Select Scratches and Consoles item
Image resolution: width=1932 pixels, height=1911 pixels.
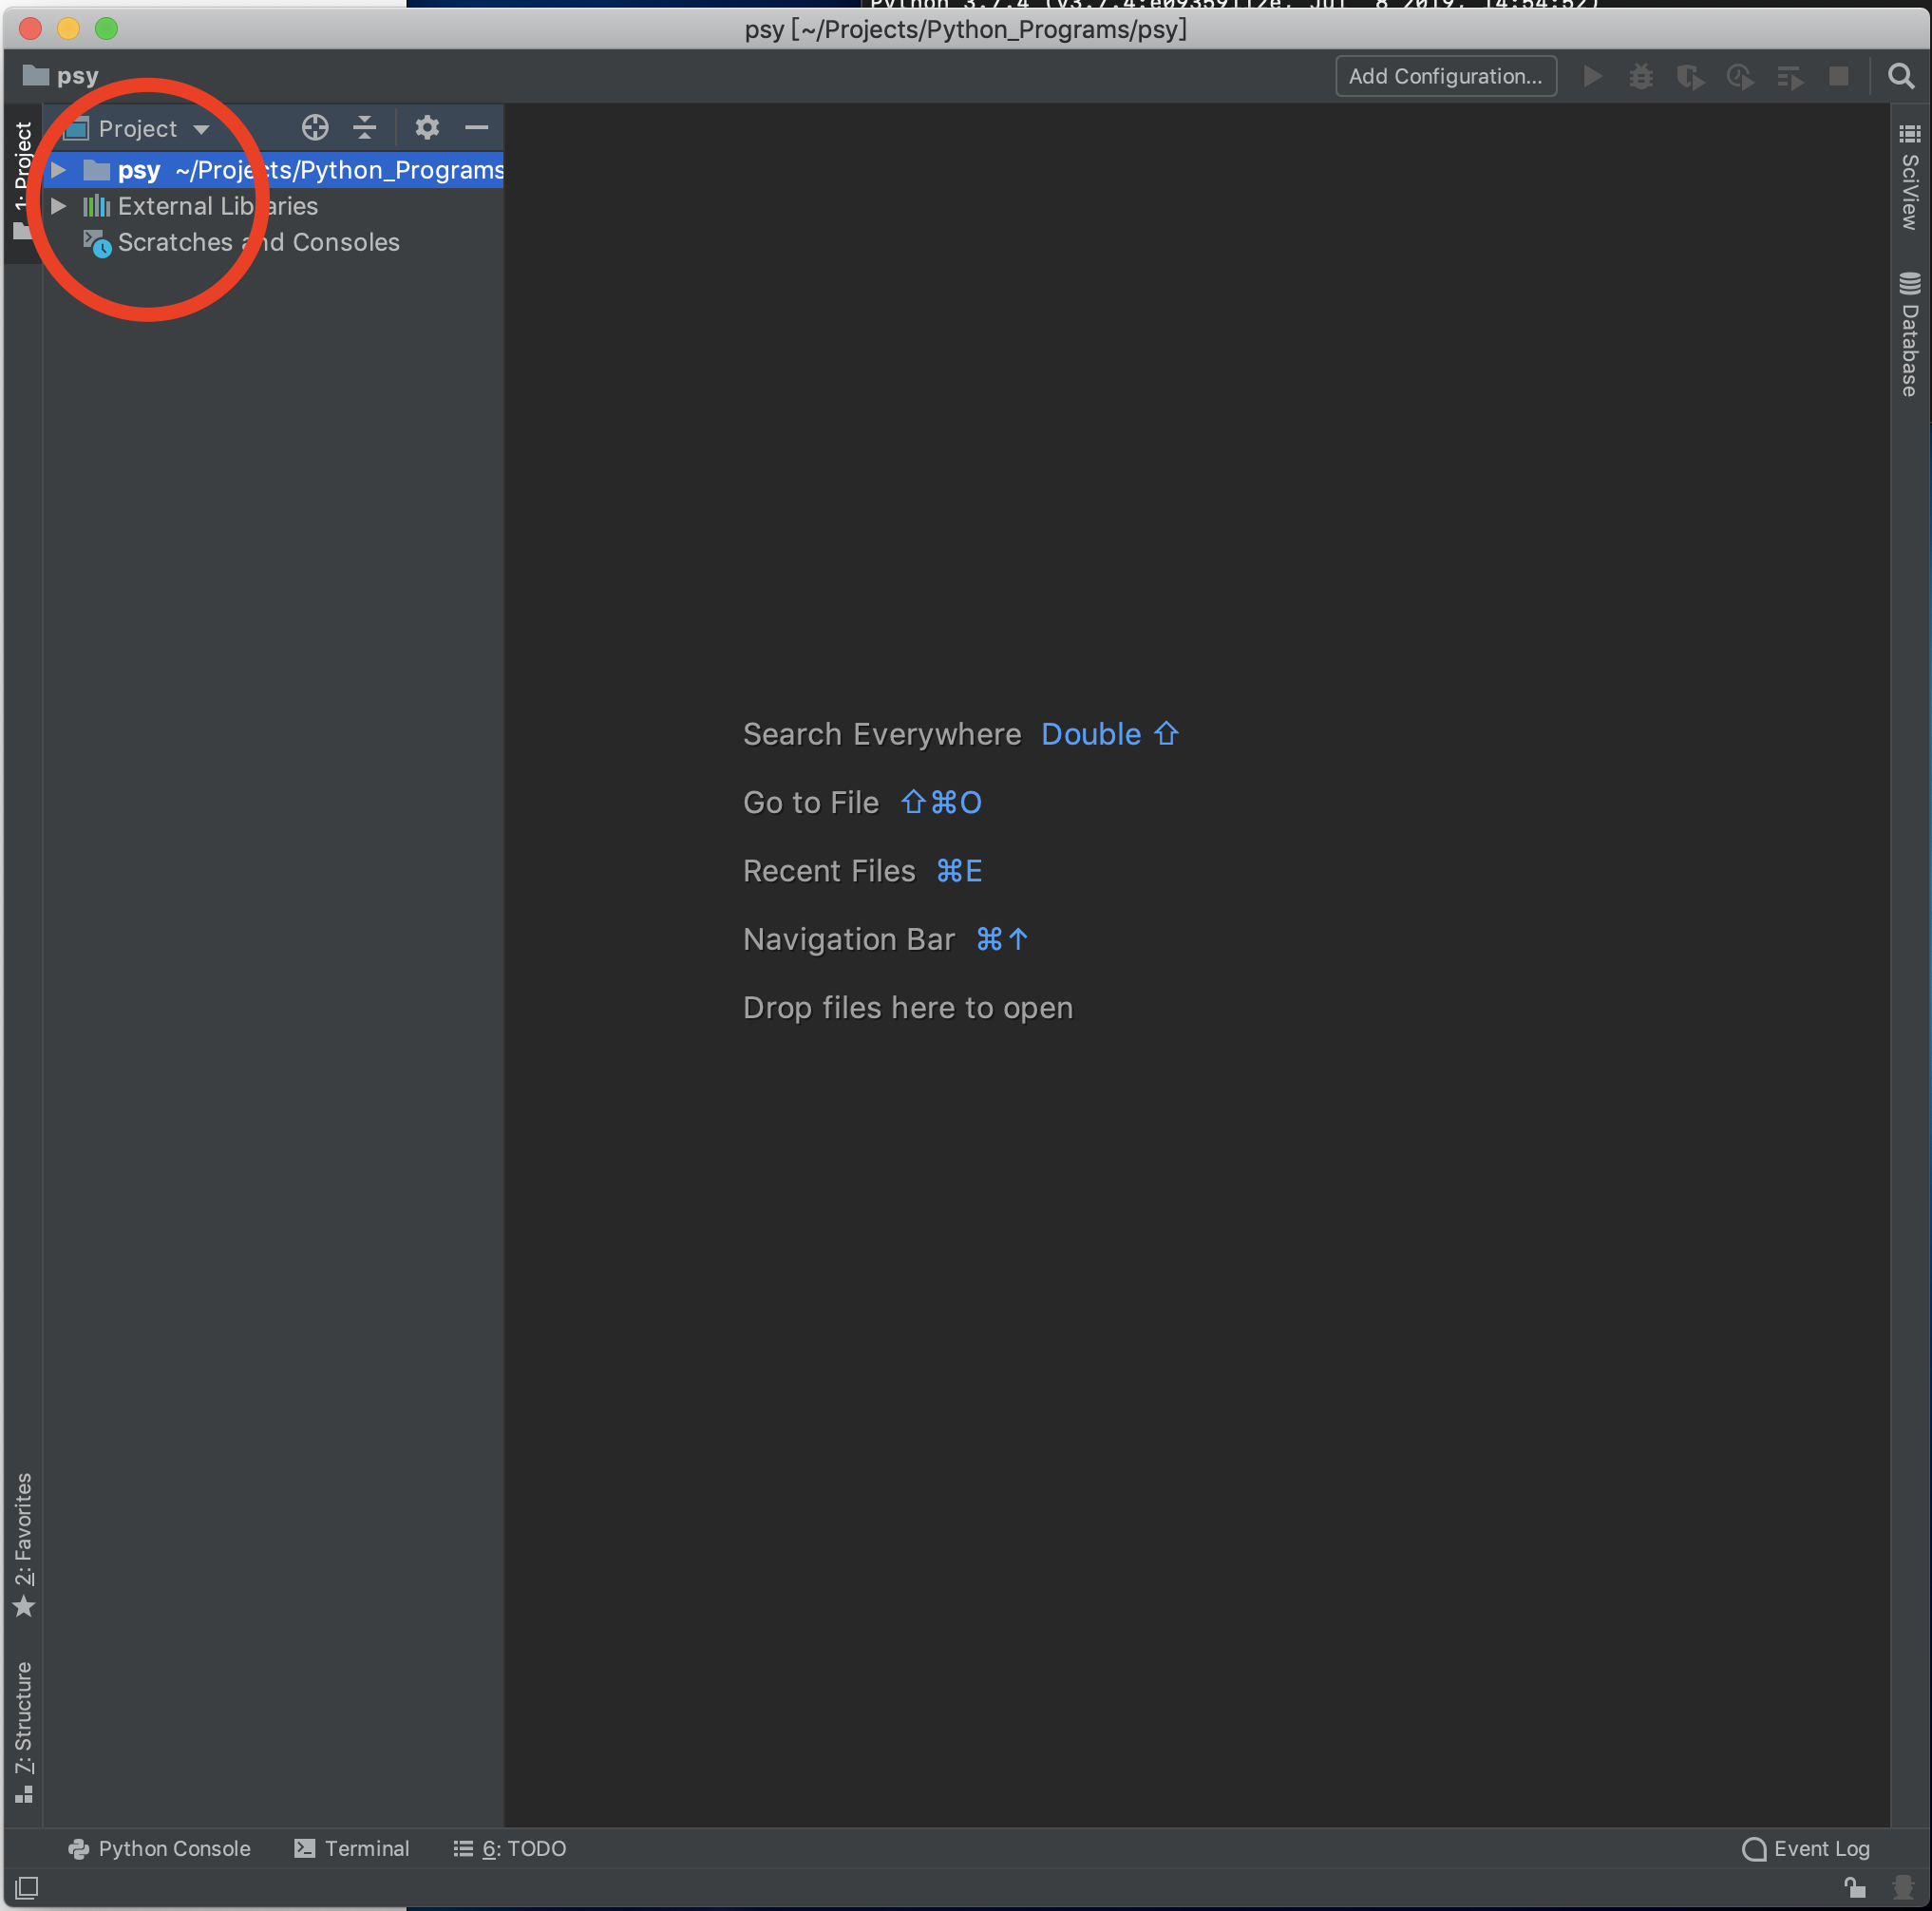click(258, 243)
